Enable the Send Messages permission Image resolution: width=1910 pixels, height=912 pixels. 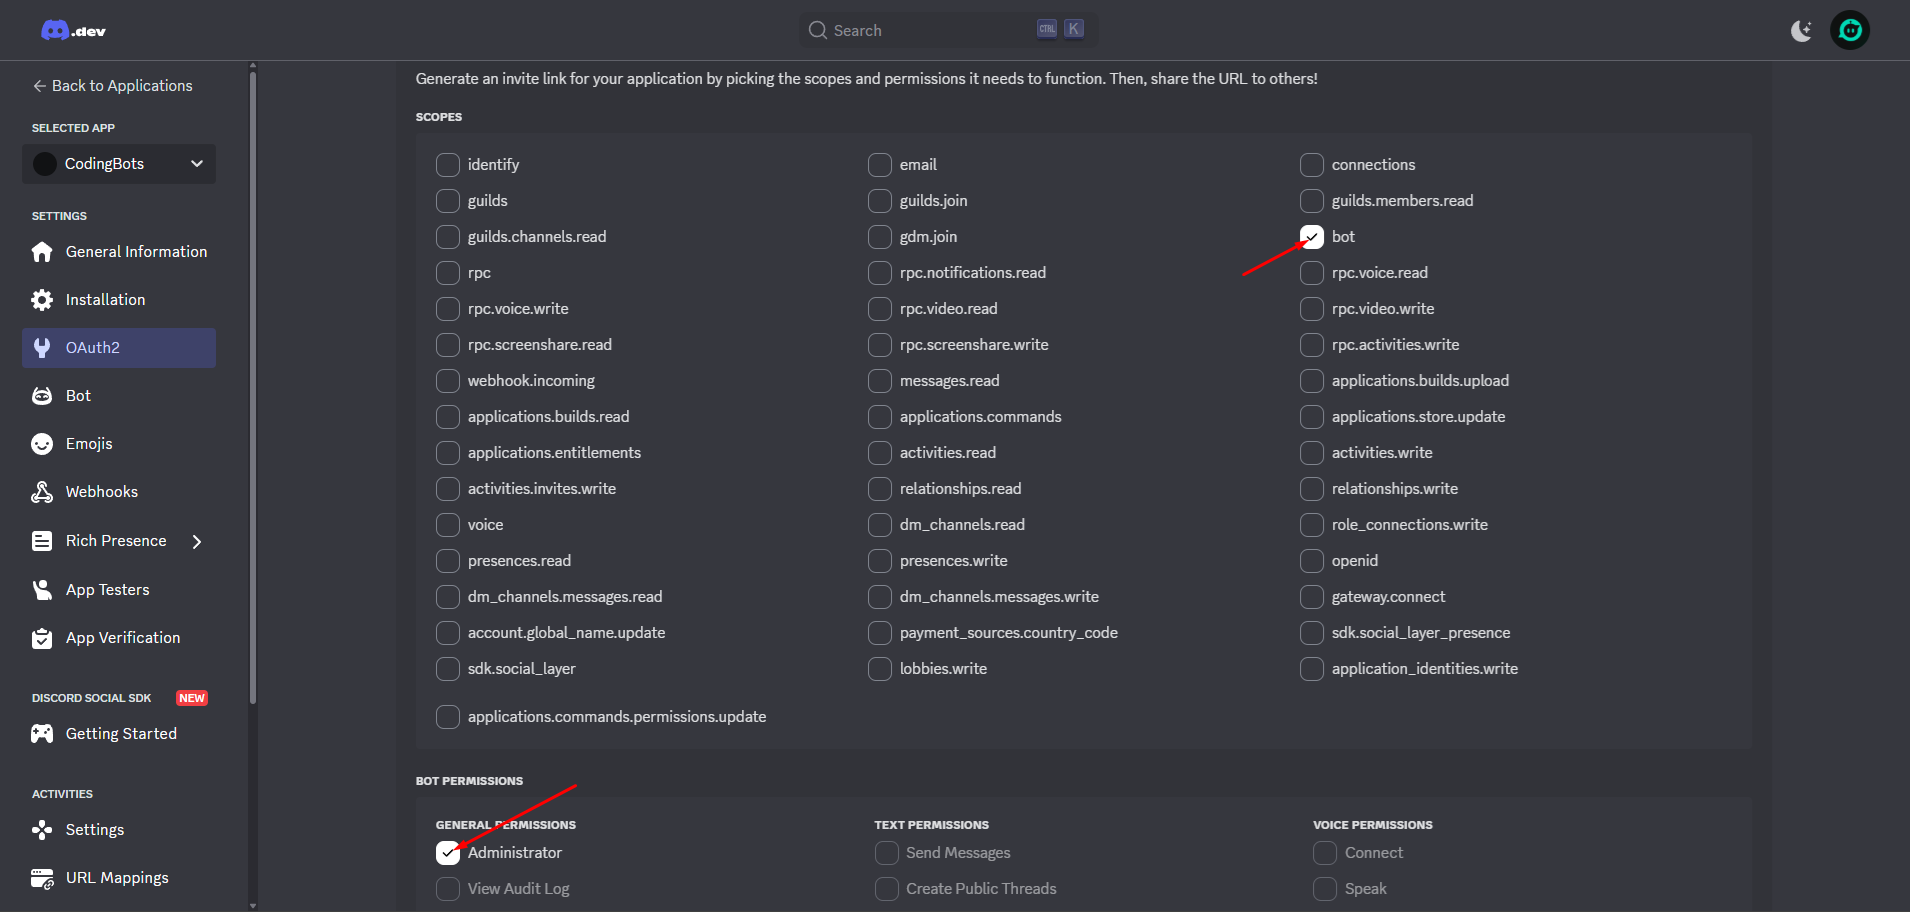coord(887,853)
